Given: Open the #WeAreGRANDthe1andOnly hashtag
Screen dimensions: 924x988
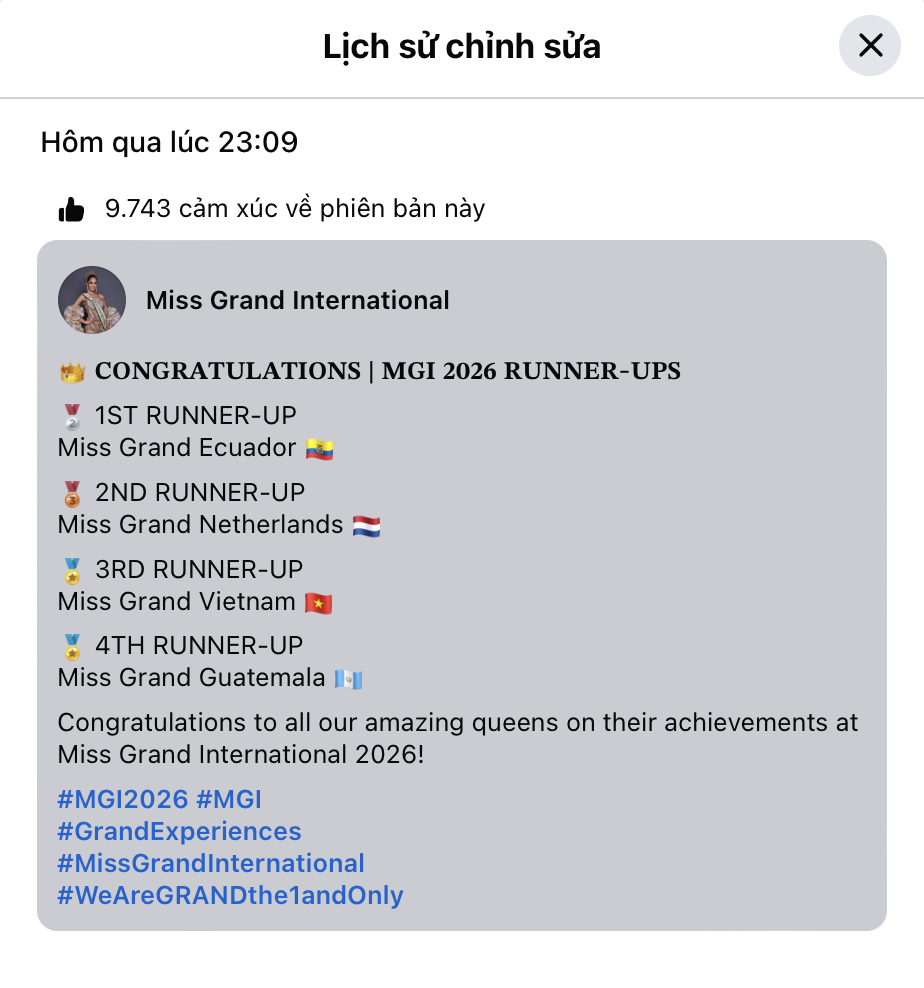Looking at the screenshot, I should 230,896.
